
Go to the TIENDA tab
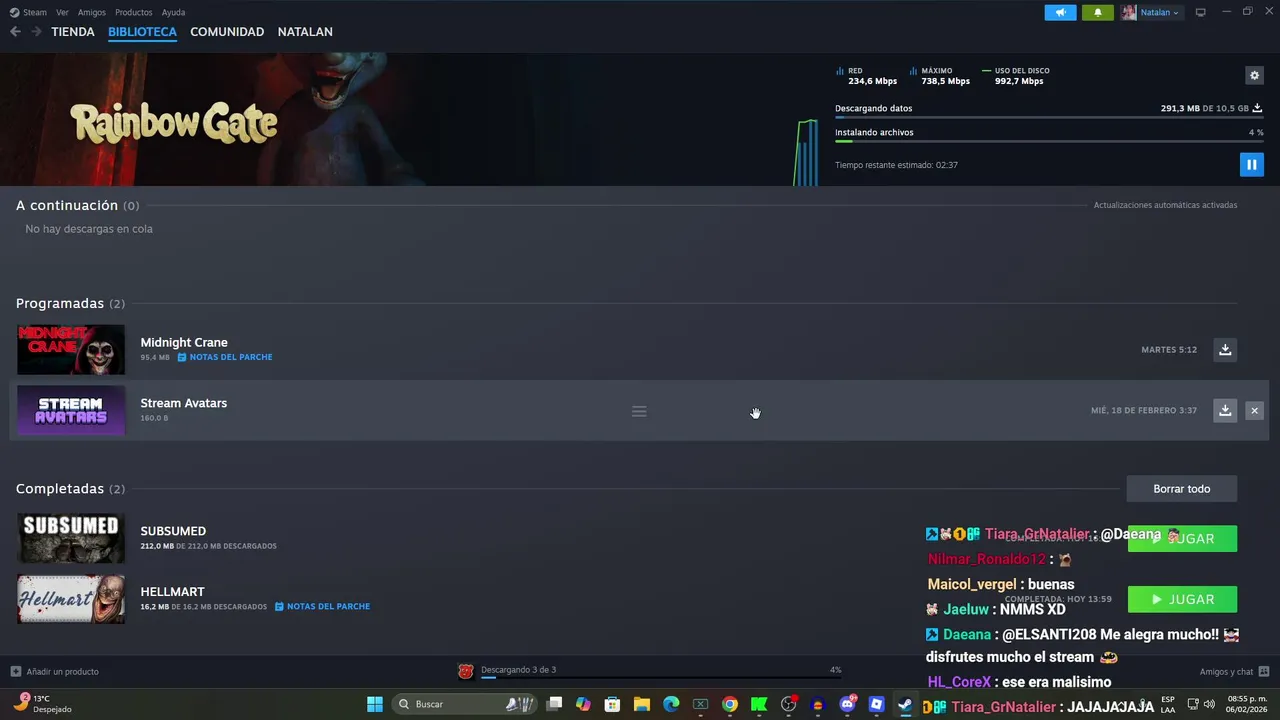73,32
